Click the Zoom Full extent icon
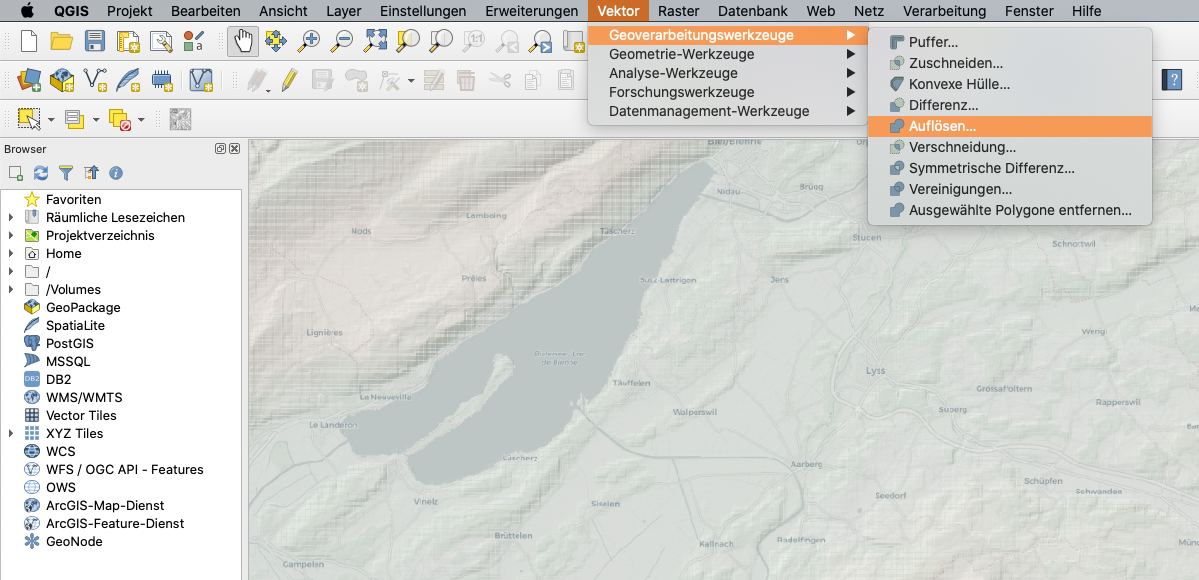The height and width of the screenshot is (580, 1199). 375,42
